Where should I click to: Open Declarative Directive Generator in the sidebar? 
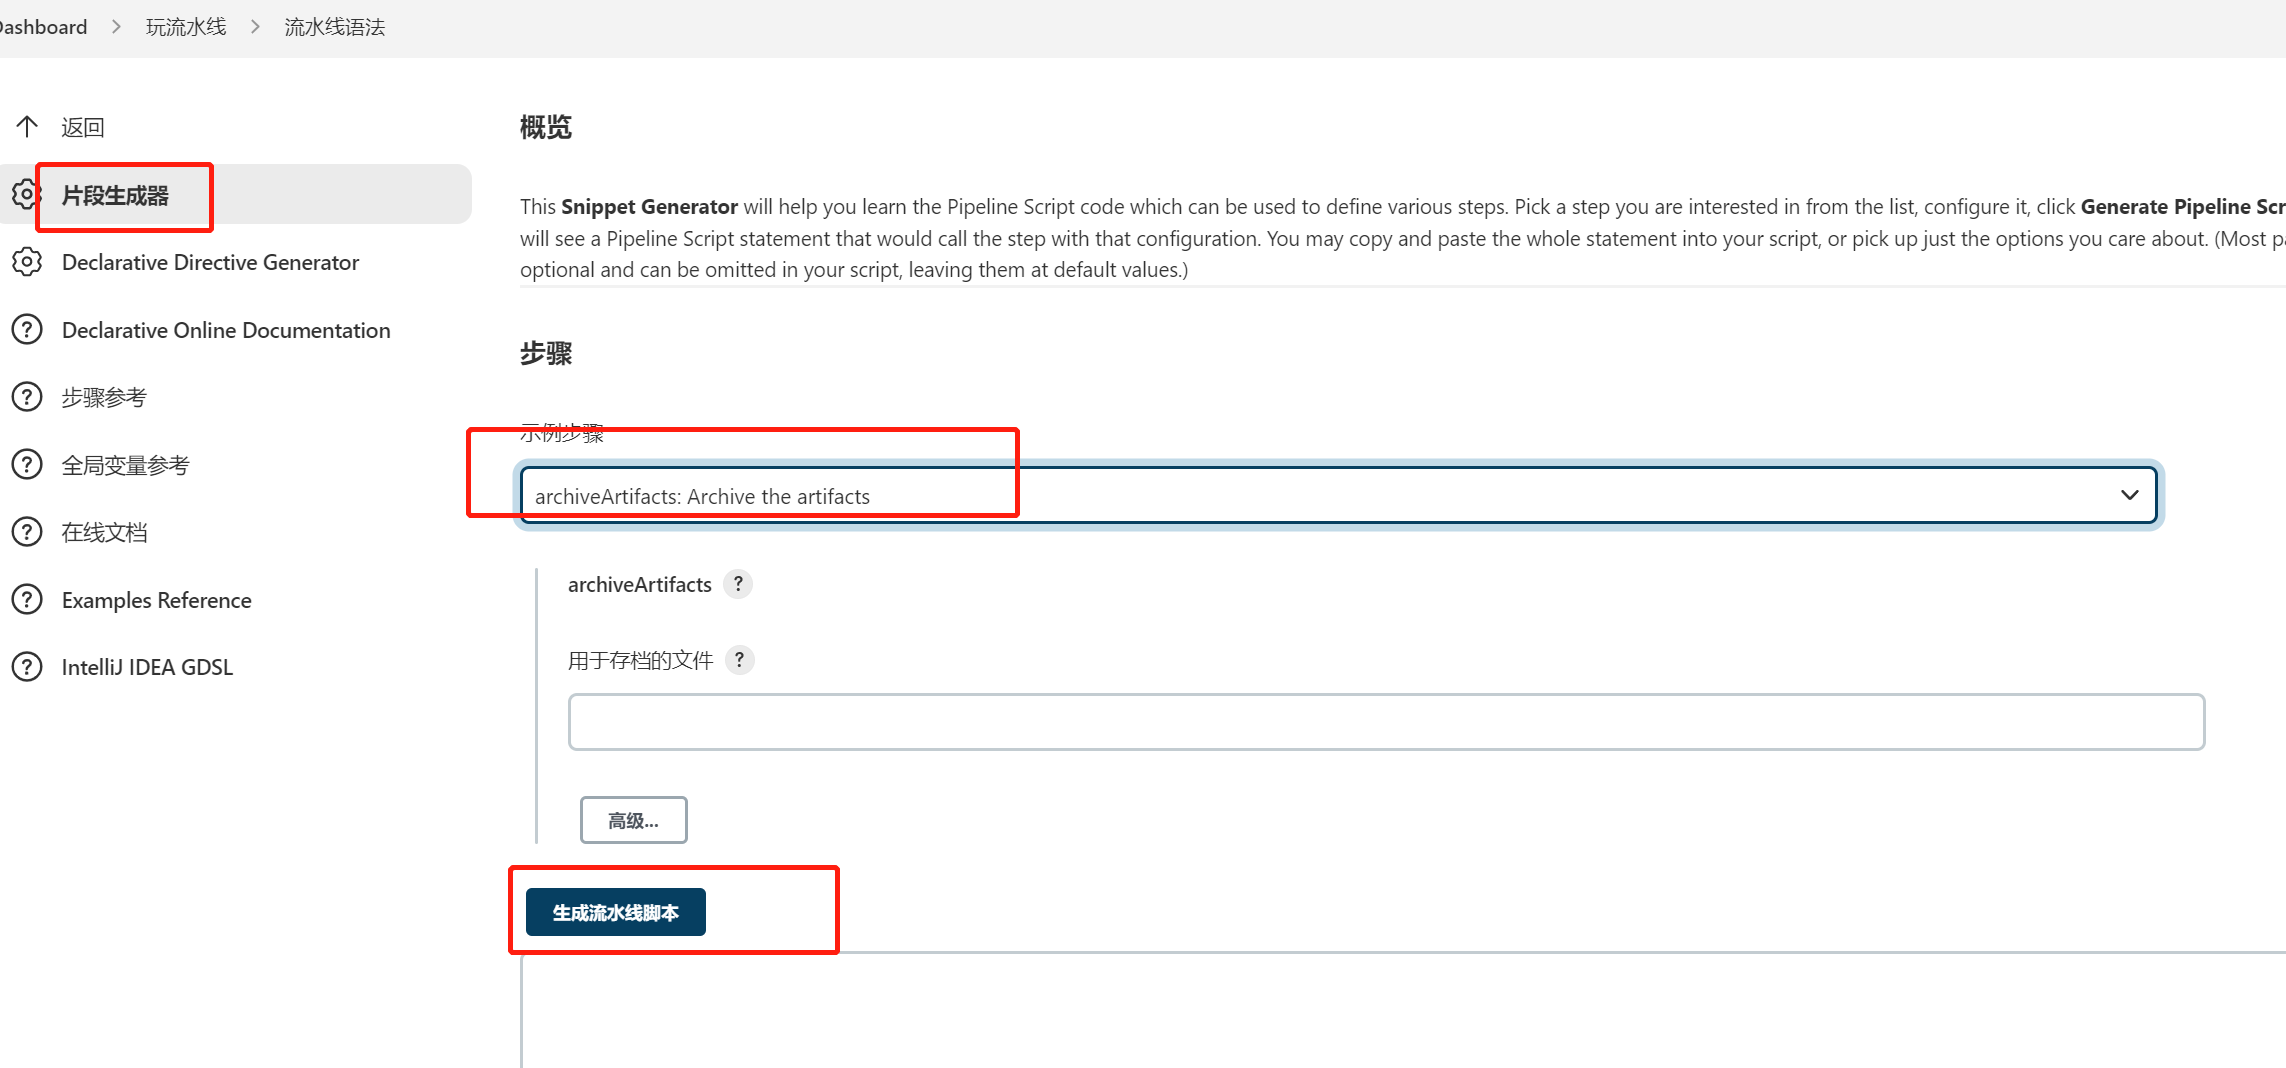point(210,262)
